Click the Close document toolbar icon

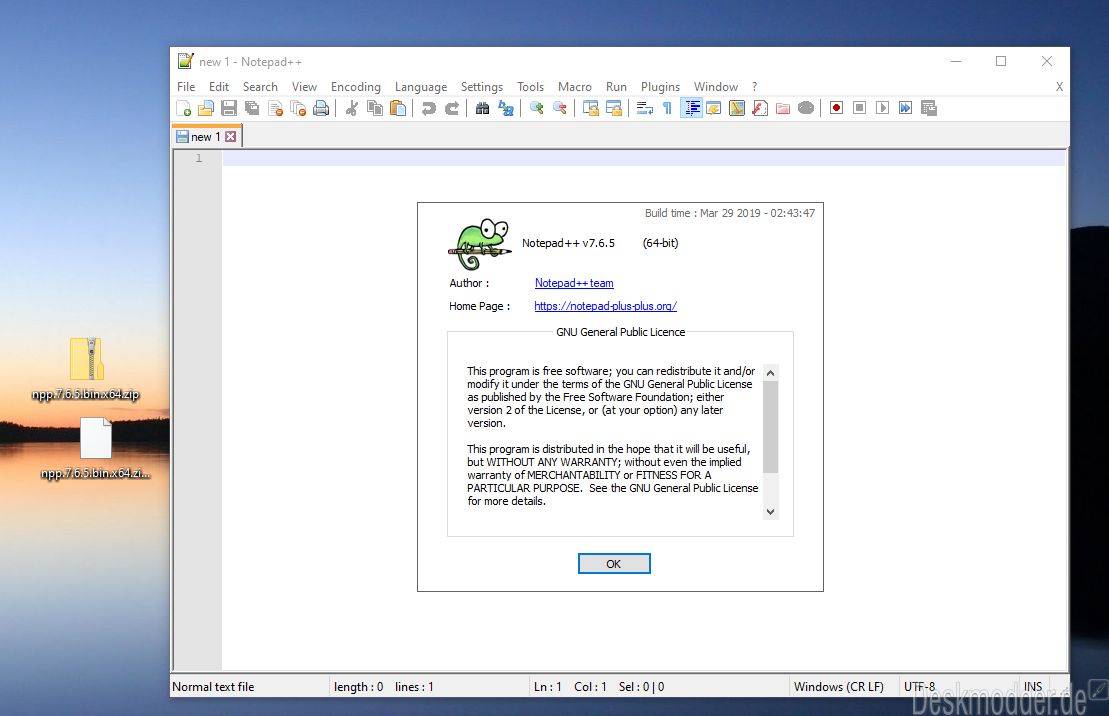tap(275, 108)
